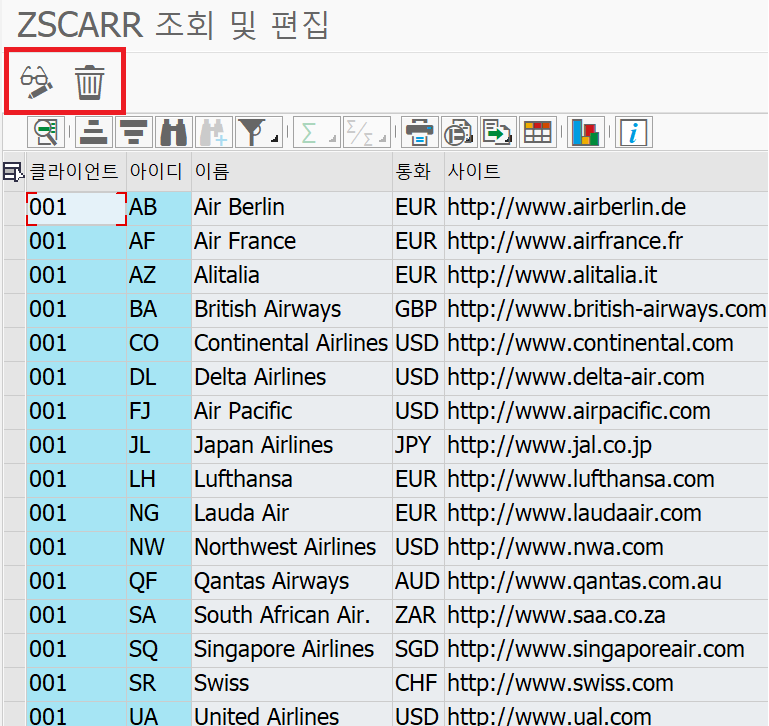The image size is (769, 726).
Task: Click the Air France name cell
Action: [x=292, y=242]
